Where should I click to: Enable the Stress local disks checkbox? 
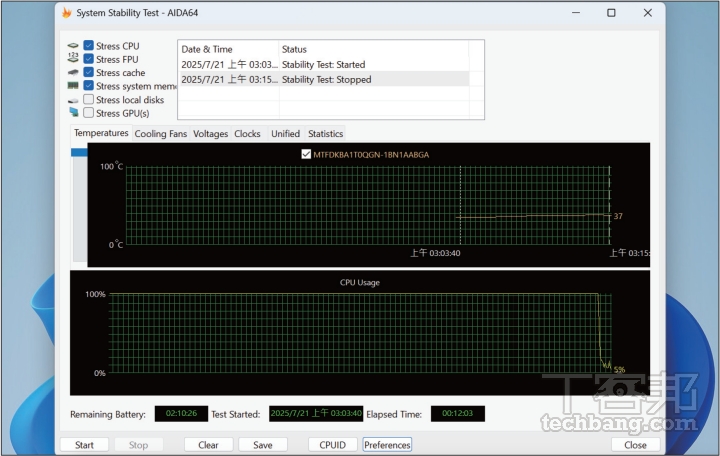click(x=89, y=100)
